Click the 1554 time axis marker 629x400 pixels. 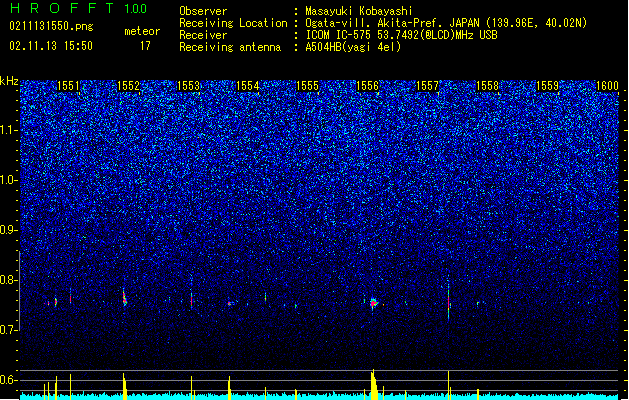click(248, 86)
